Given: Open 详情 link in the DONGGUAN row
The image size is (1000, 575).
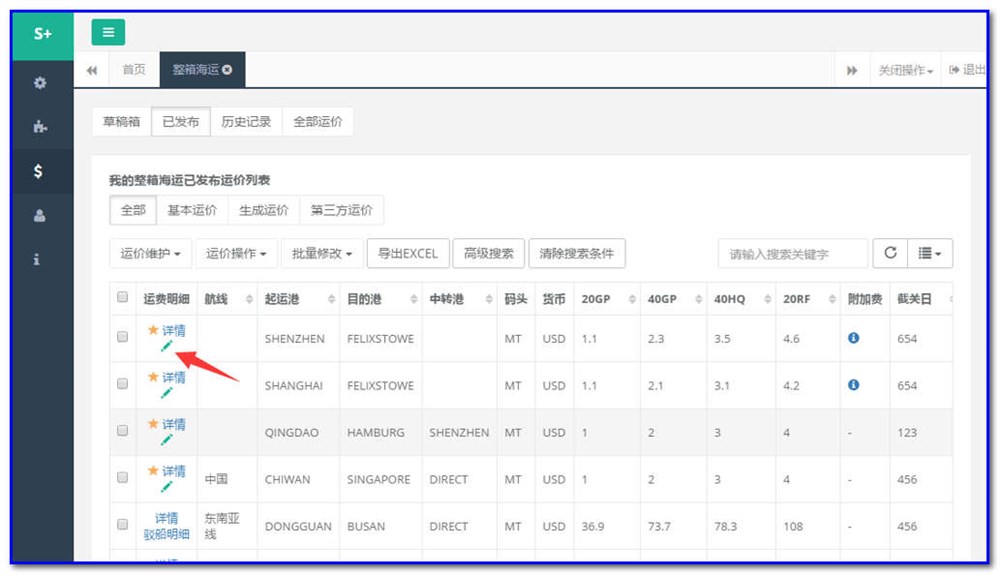Looking at the screenshot, I should tap(166, 518).
